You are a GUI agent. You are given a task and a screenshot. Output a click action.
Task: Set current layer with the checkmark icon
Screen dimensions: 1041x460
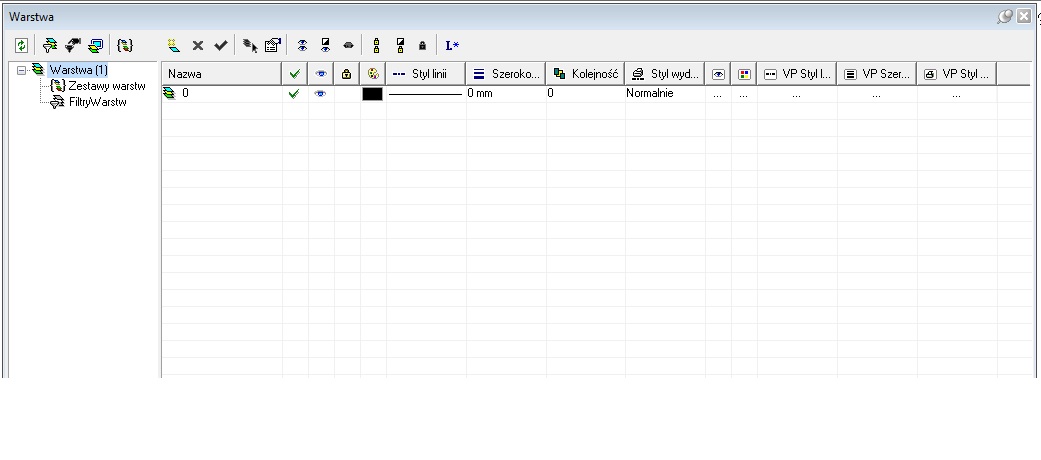coord(220,45)
